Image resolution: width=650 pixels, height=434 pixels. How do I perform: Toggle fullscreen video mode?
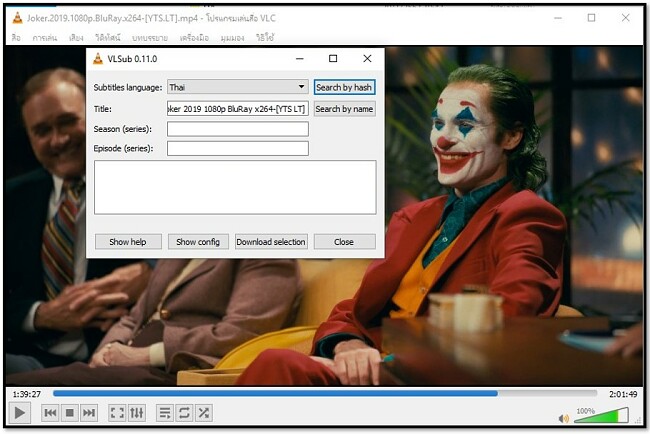[117, 413]
